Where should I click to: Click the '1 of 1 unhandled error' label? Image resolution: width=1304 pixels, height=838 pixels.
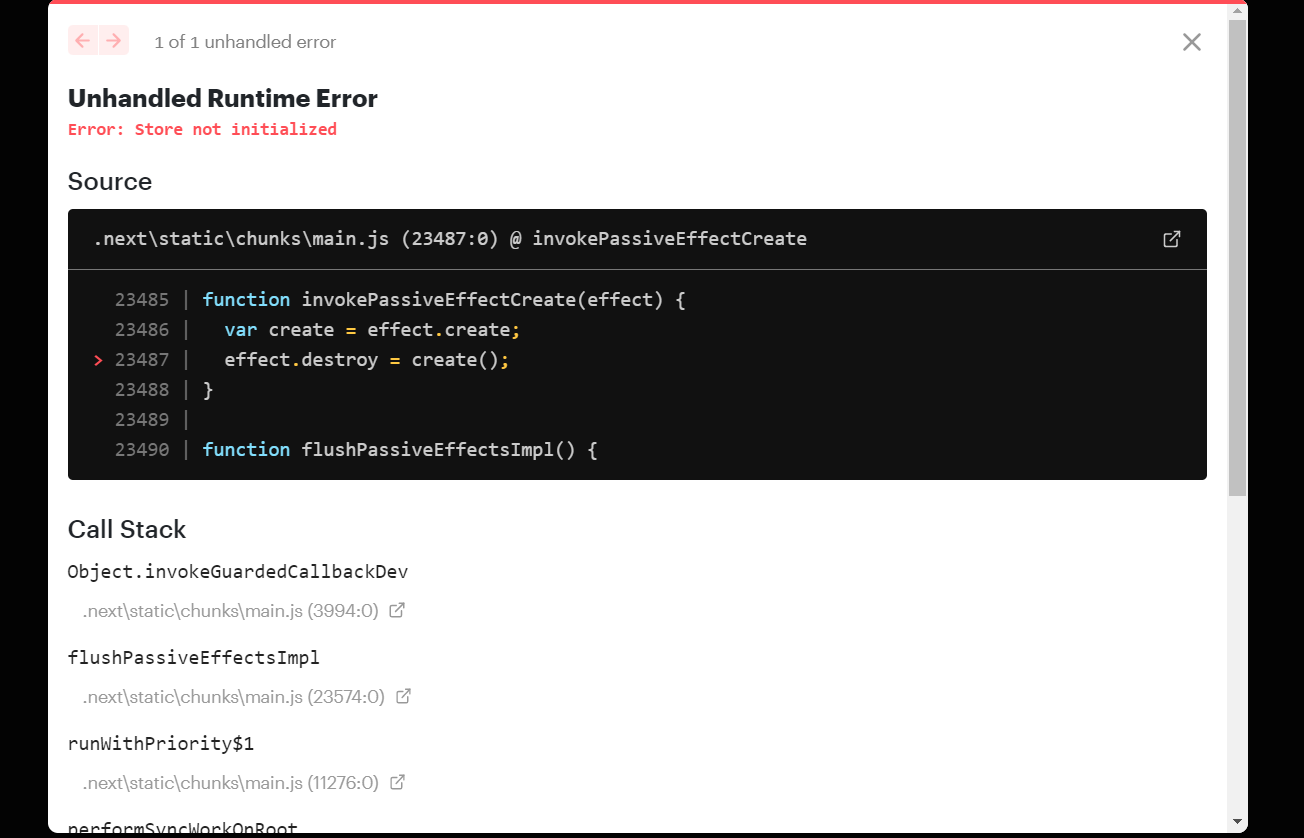[245, 41]
